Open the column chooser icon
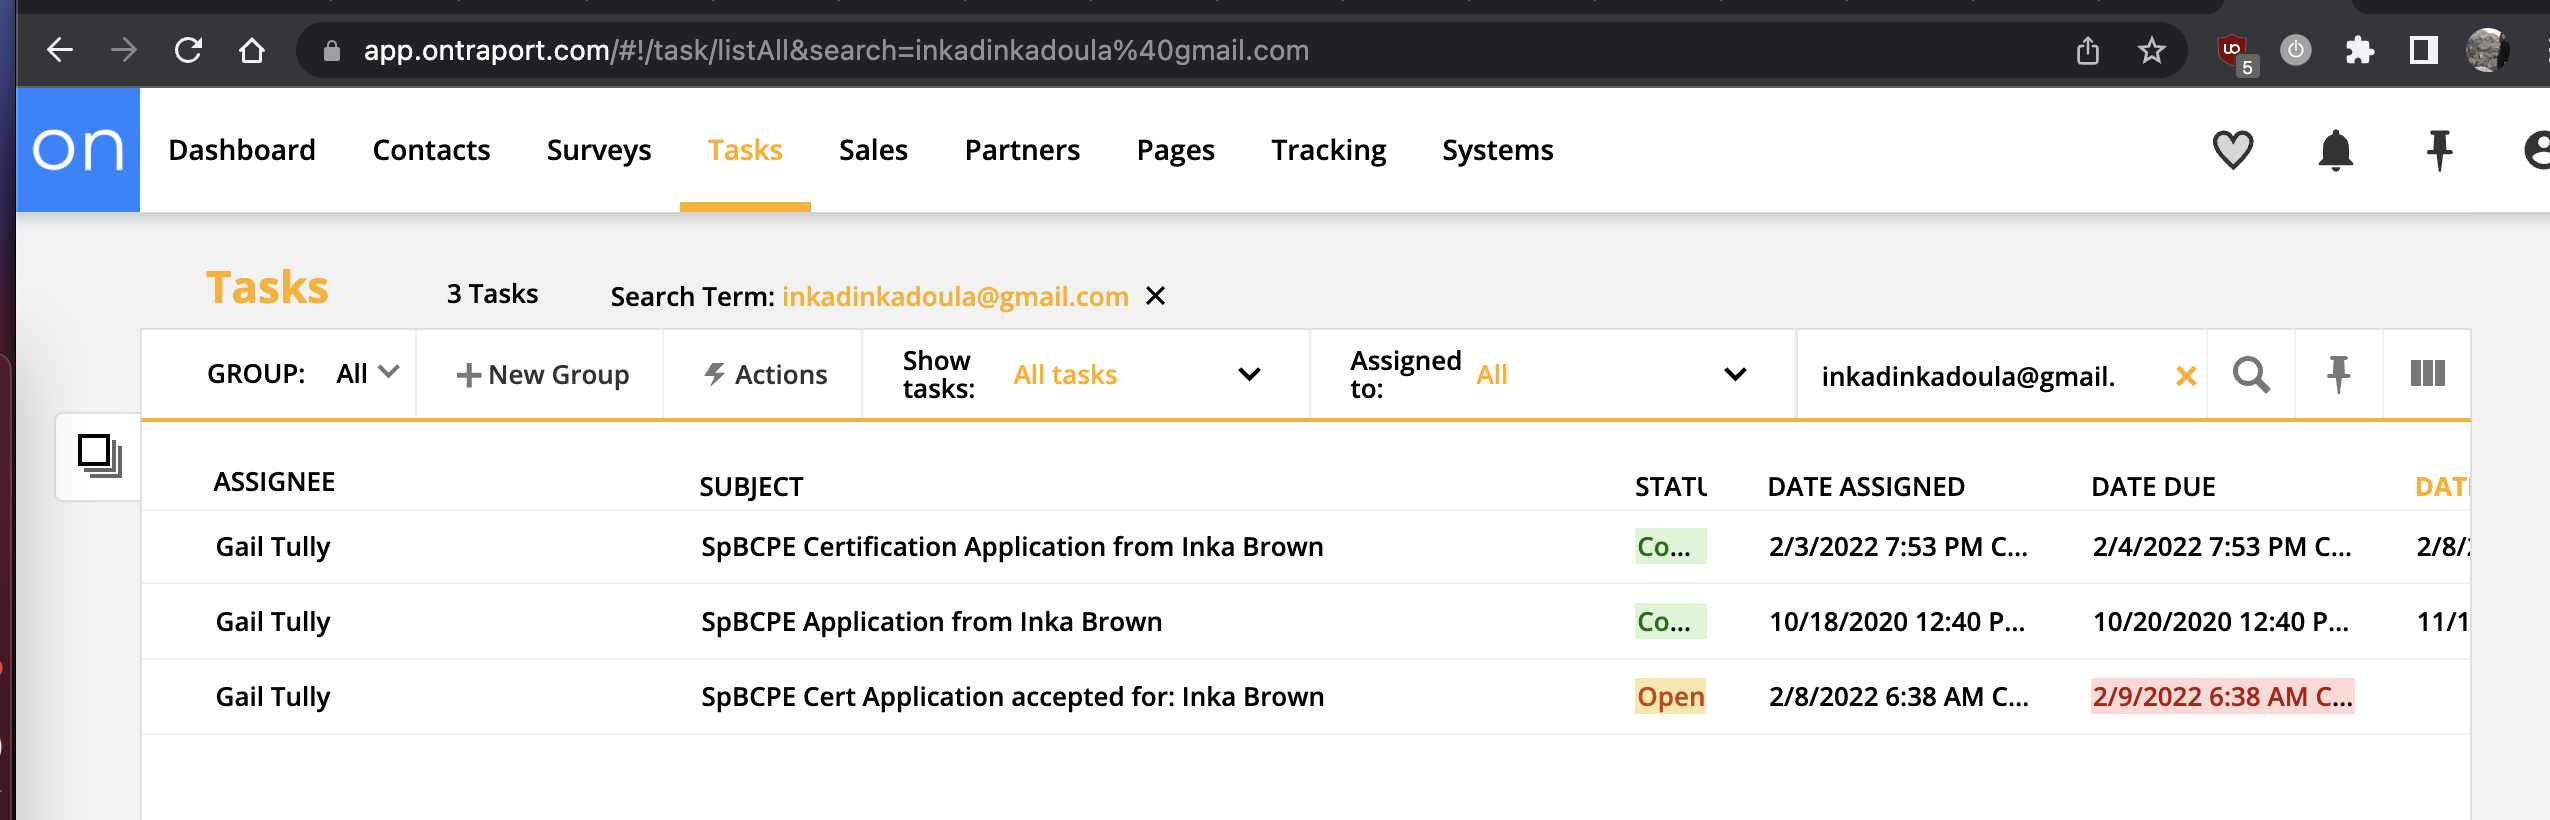The height and width of the screenshot is (820, 2550). pos(2428,374)
